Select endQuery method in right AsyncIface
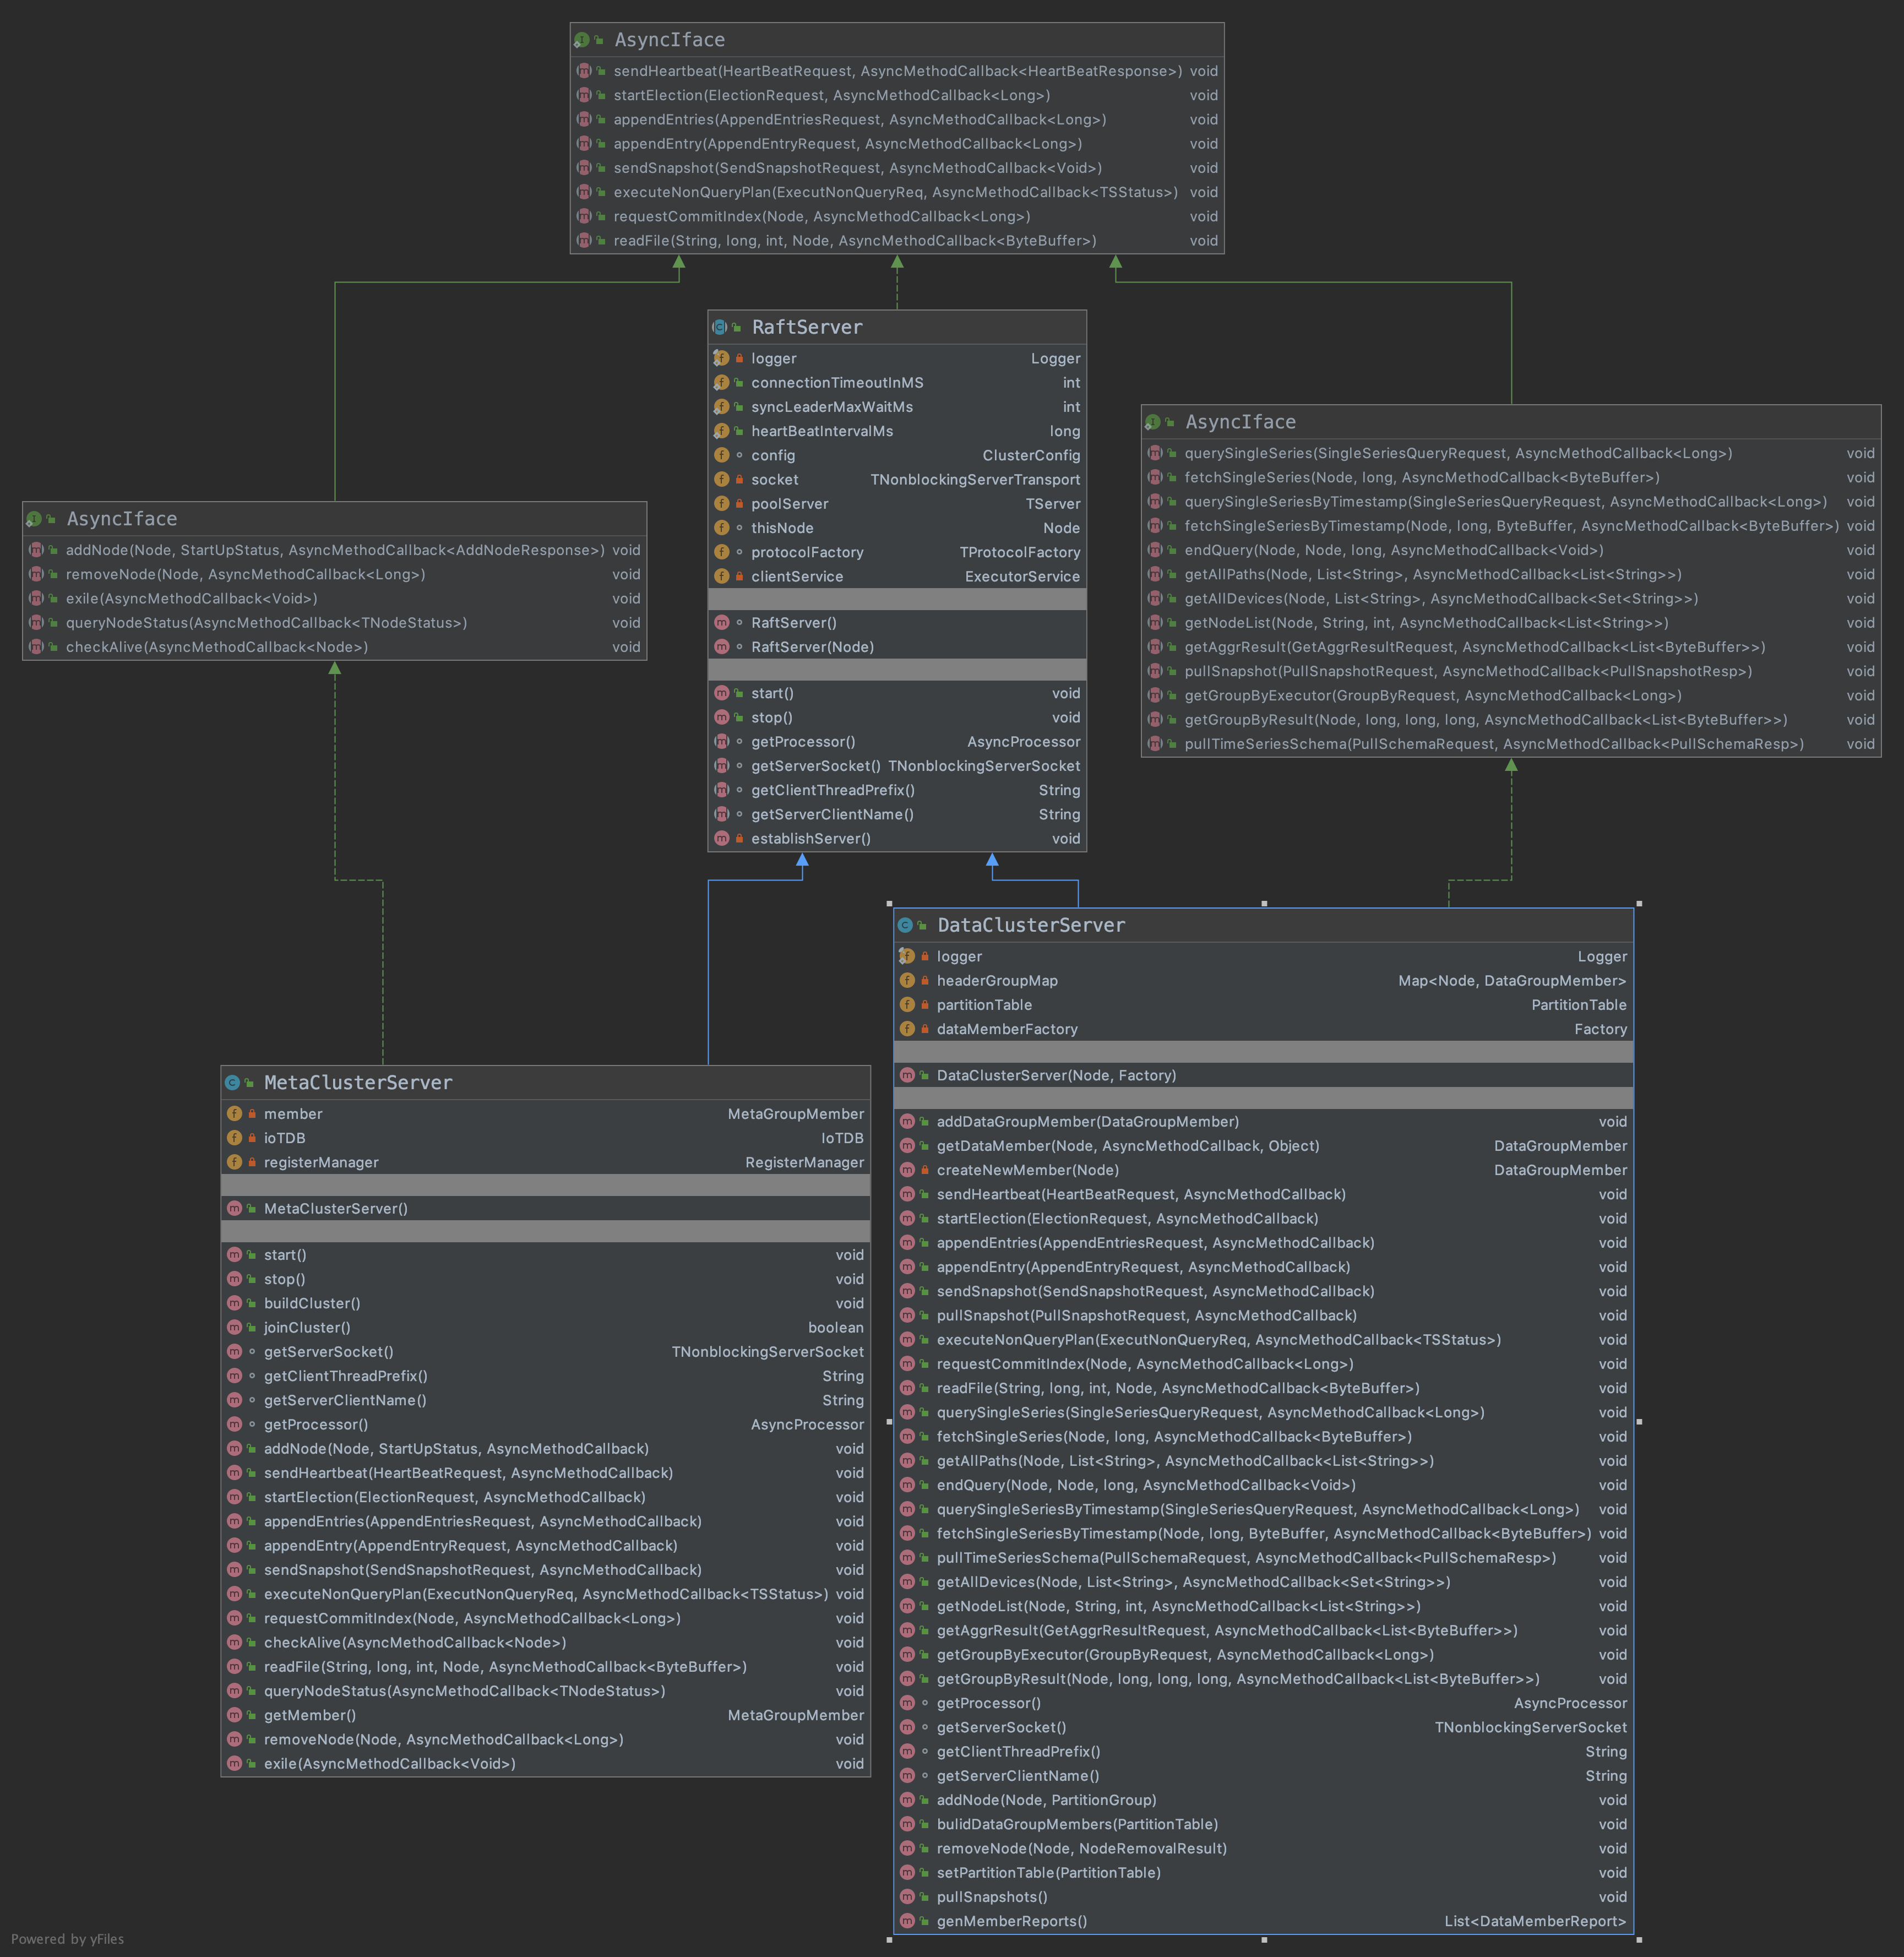The image size is (1904, 1957). pos(1511,550)
